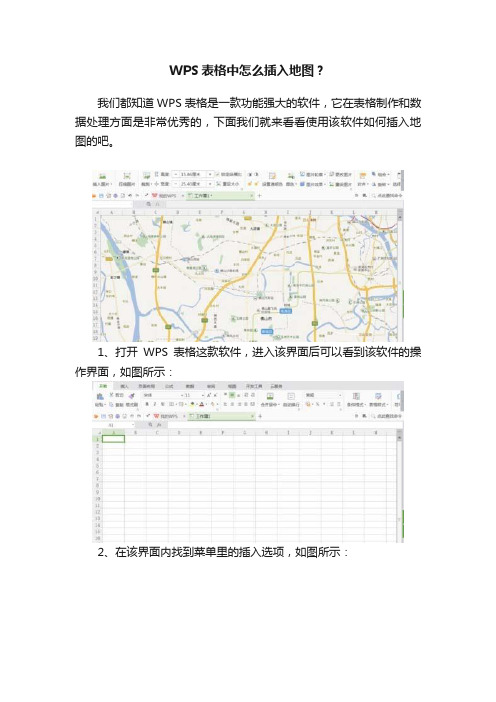Click Change Picture button in map screenshot

tap(340, 174)
